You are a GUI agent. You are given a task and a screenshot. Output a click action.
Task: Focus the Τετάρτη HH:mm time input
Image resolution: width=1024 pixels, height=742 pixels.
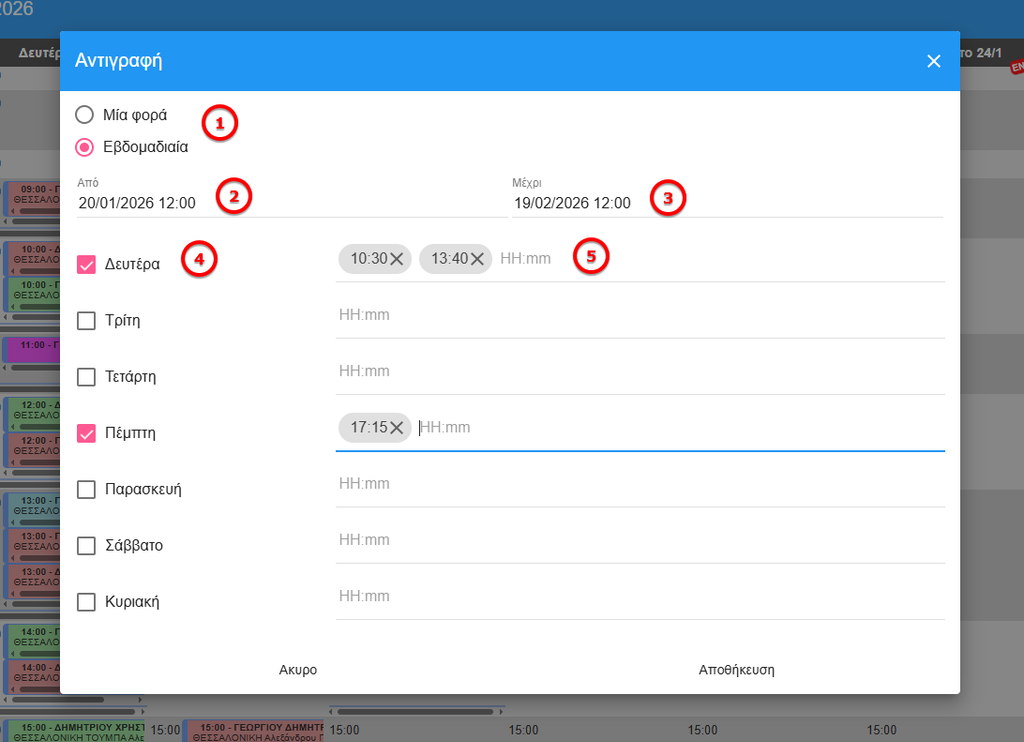[x=640, y=371]
